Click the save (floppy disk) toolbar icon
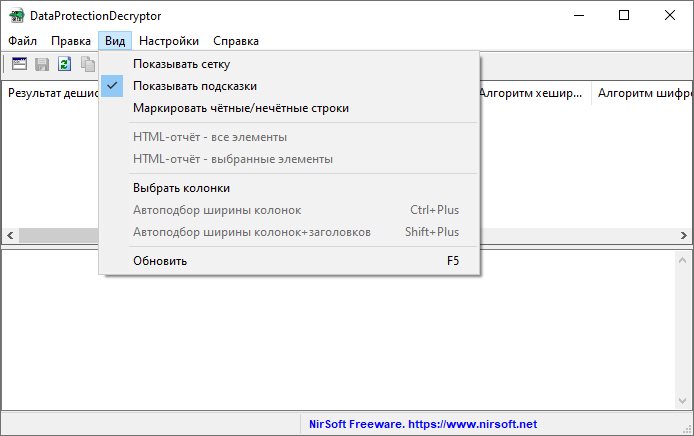 (x=42, y=64)
